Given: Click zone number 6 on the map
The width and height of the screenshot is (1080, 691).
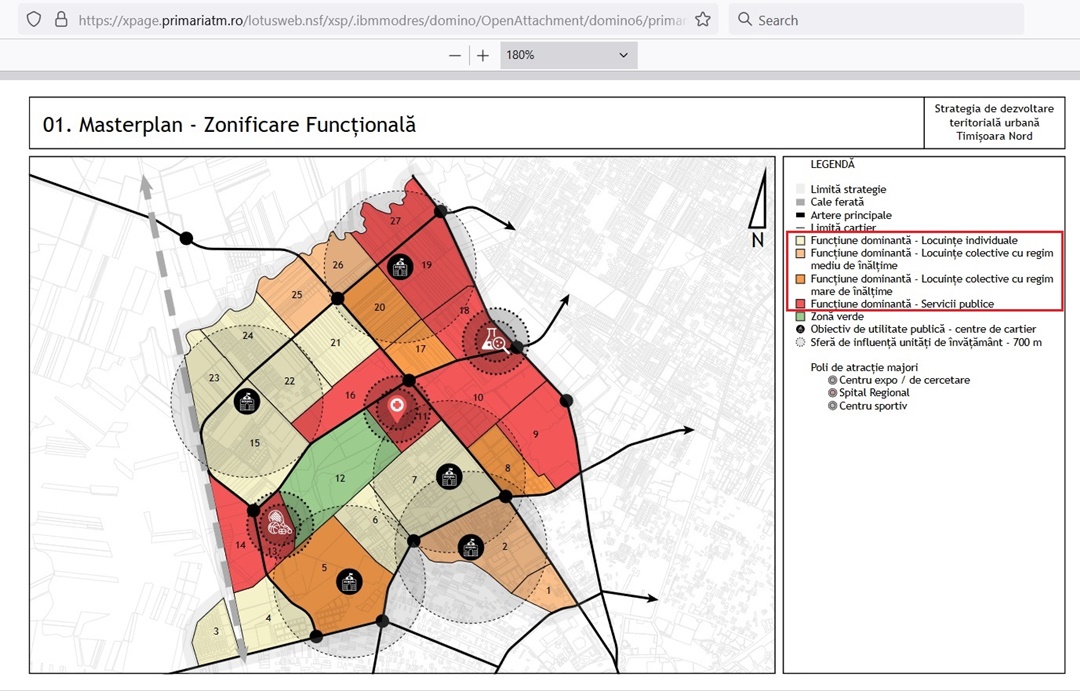Looking at the screenshot, I should click(375, 520).
